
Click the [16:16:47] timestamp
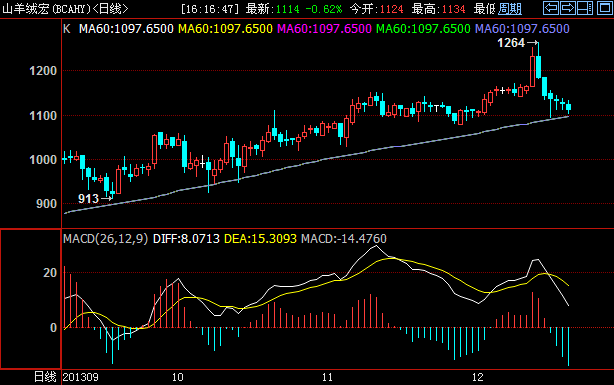click(210, 9)
